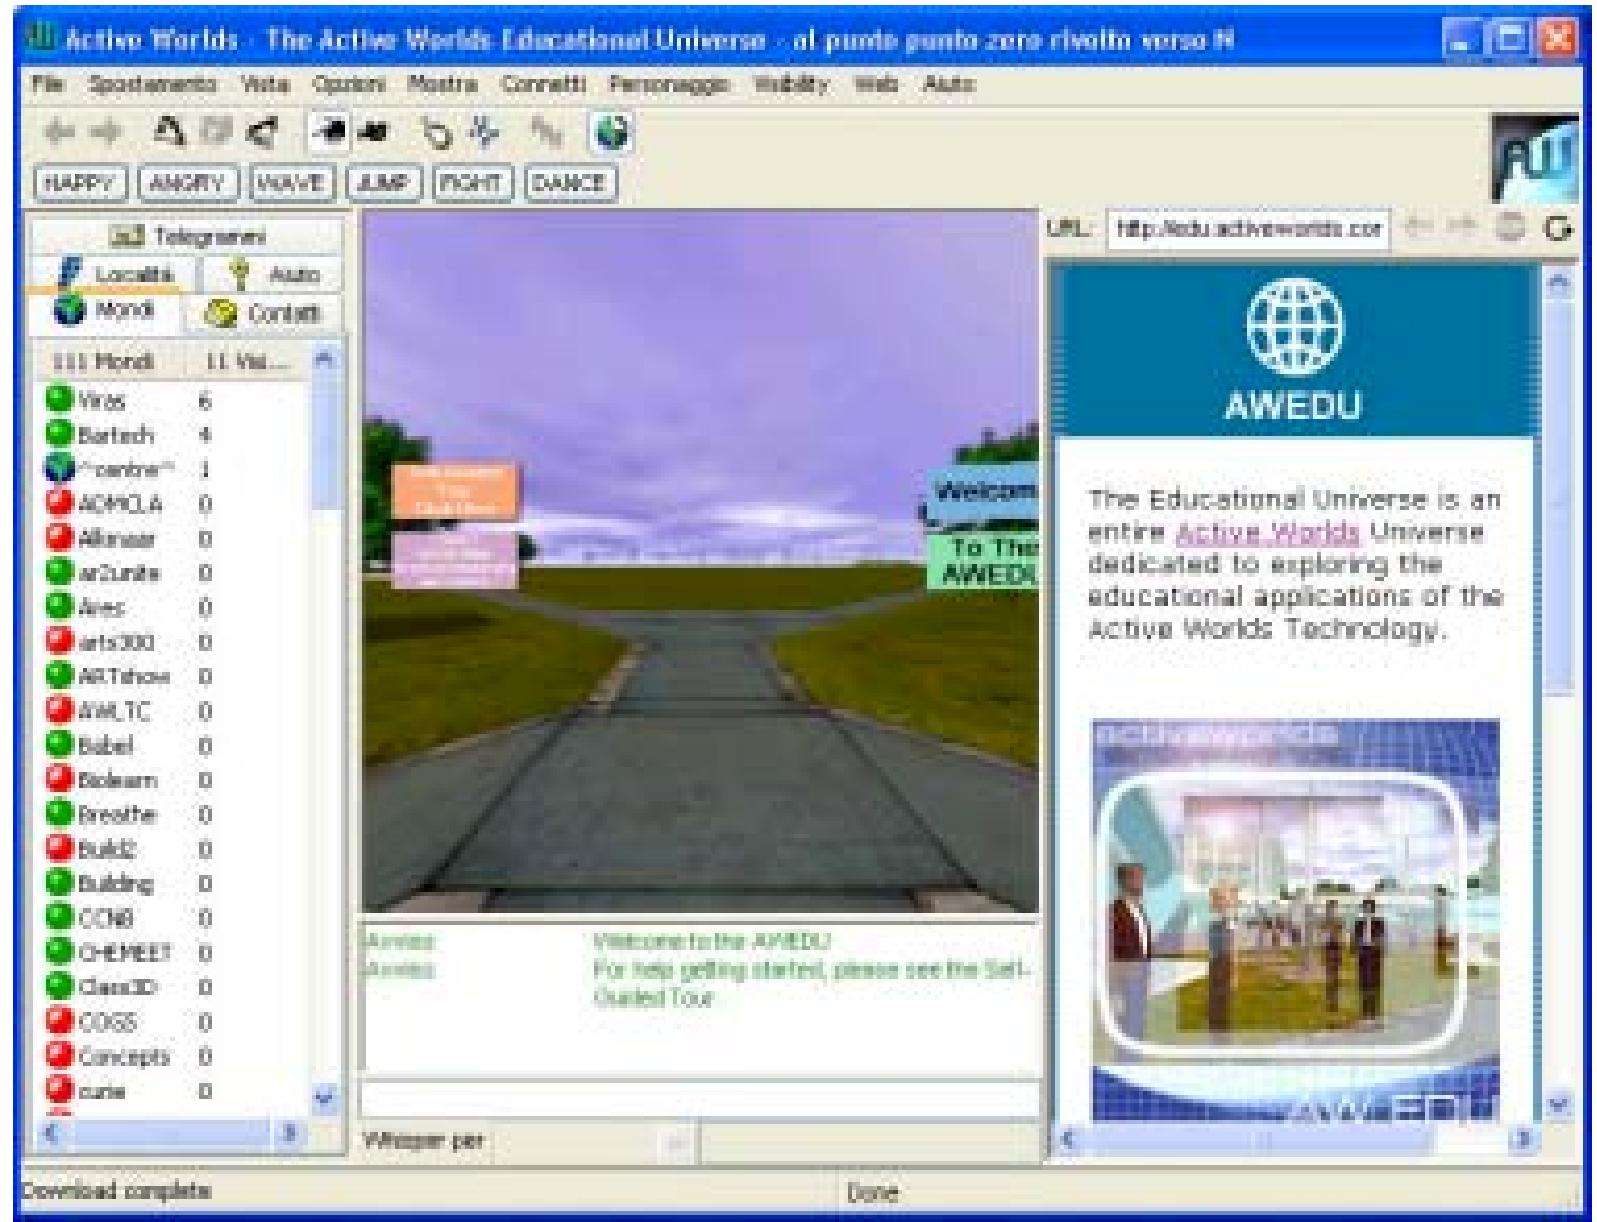The width and height of the screenshot is (1597, 1222).
Task: Start the DANCE gesture
Action: click(571, 183)
